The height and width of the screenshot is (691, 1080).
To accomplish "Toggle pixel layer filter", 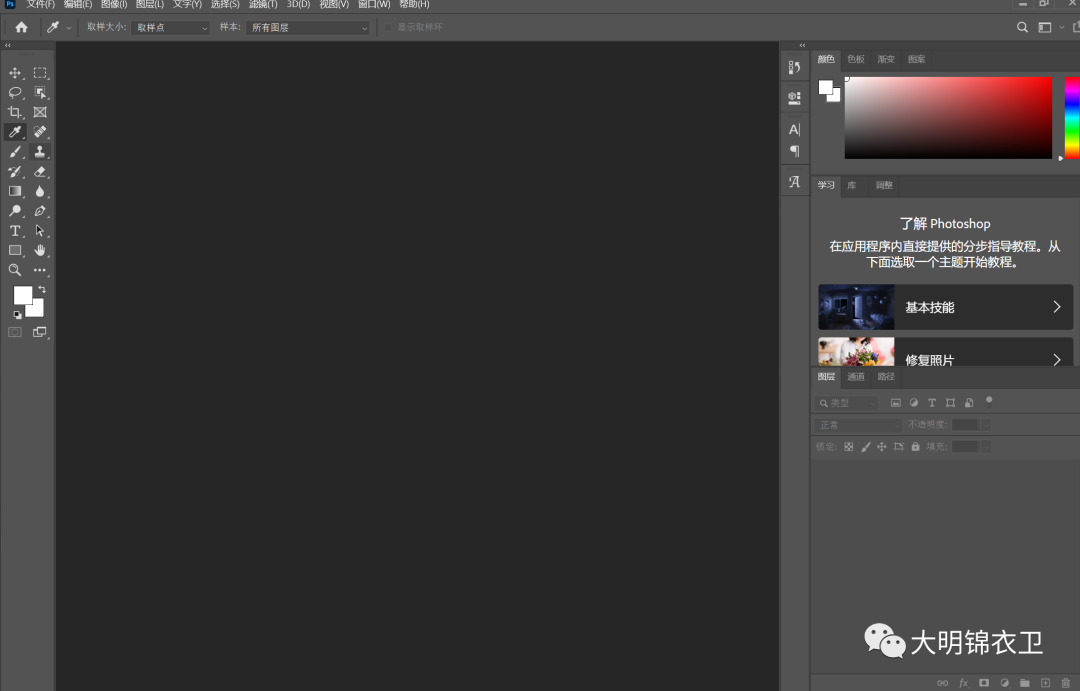I will pyautogui.click(x=895, y=403).
